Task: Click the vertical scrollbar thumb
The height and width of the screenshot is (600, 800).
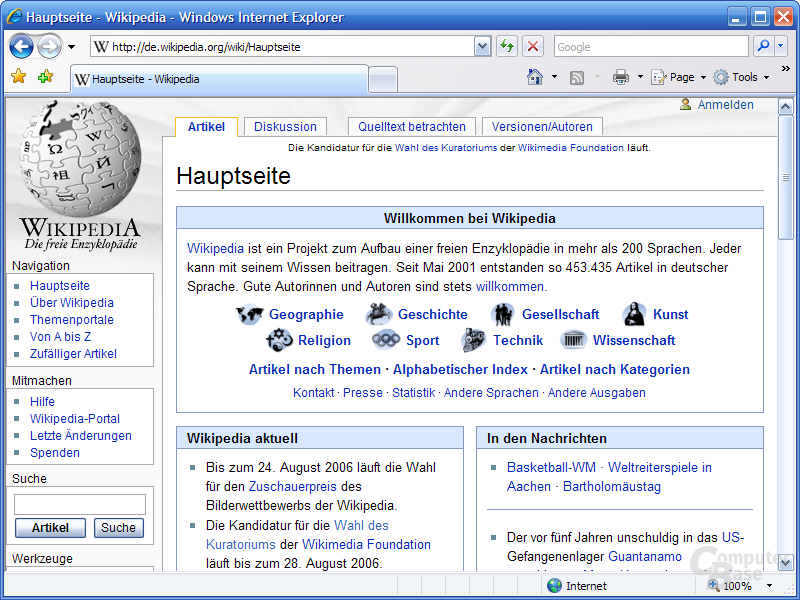Action: [x=786, y=177]
